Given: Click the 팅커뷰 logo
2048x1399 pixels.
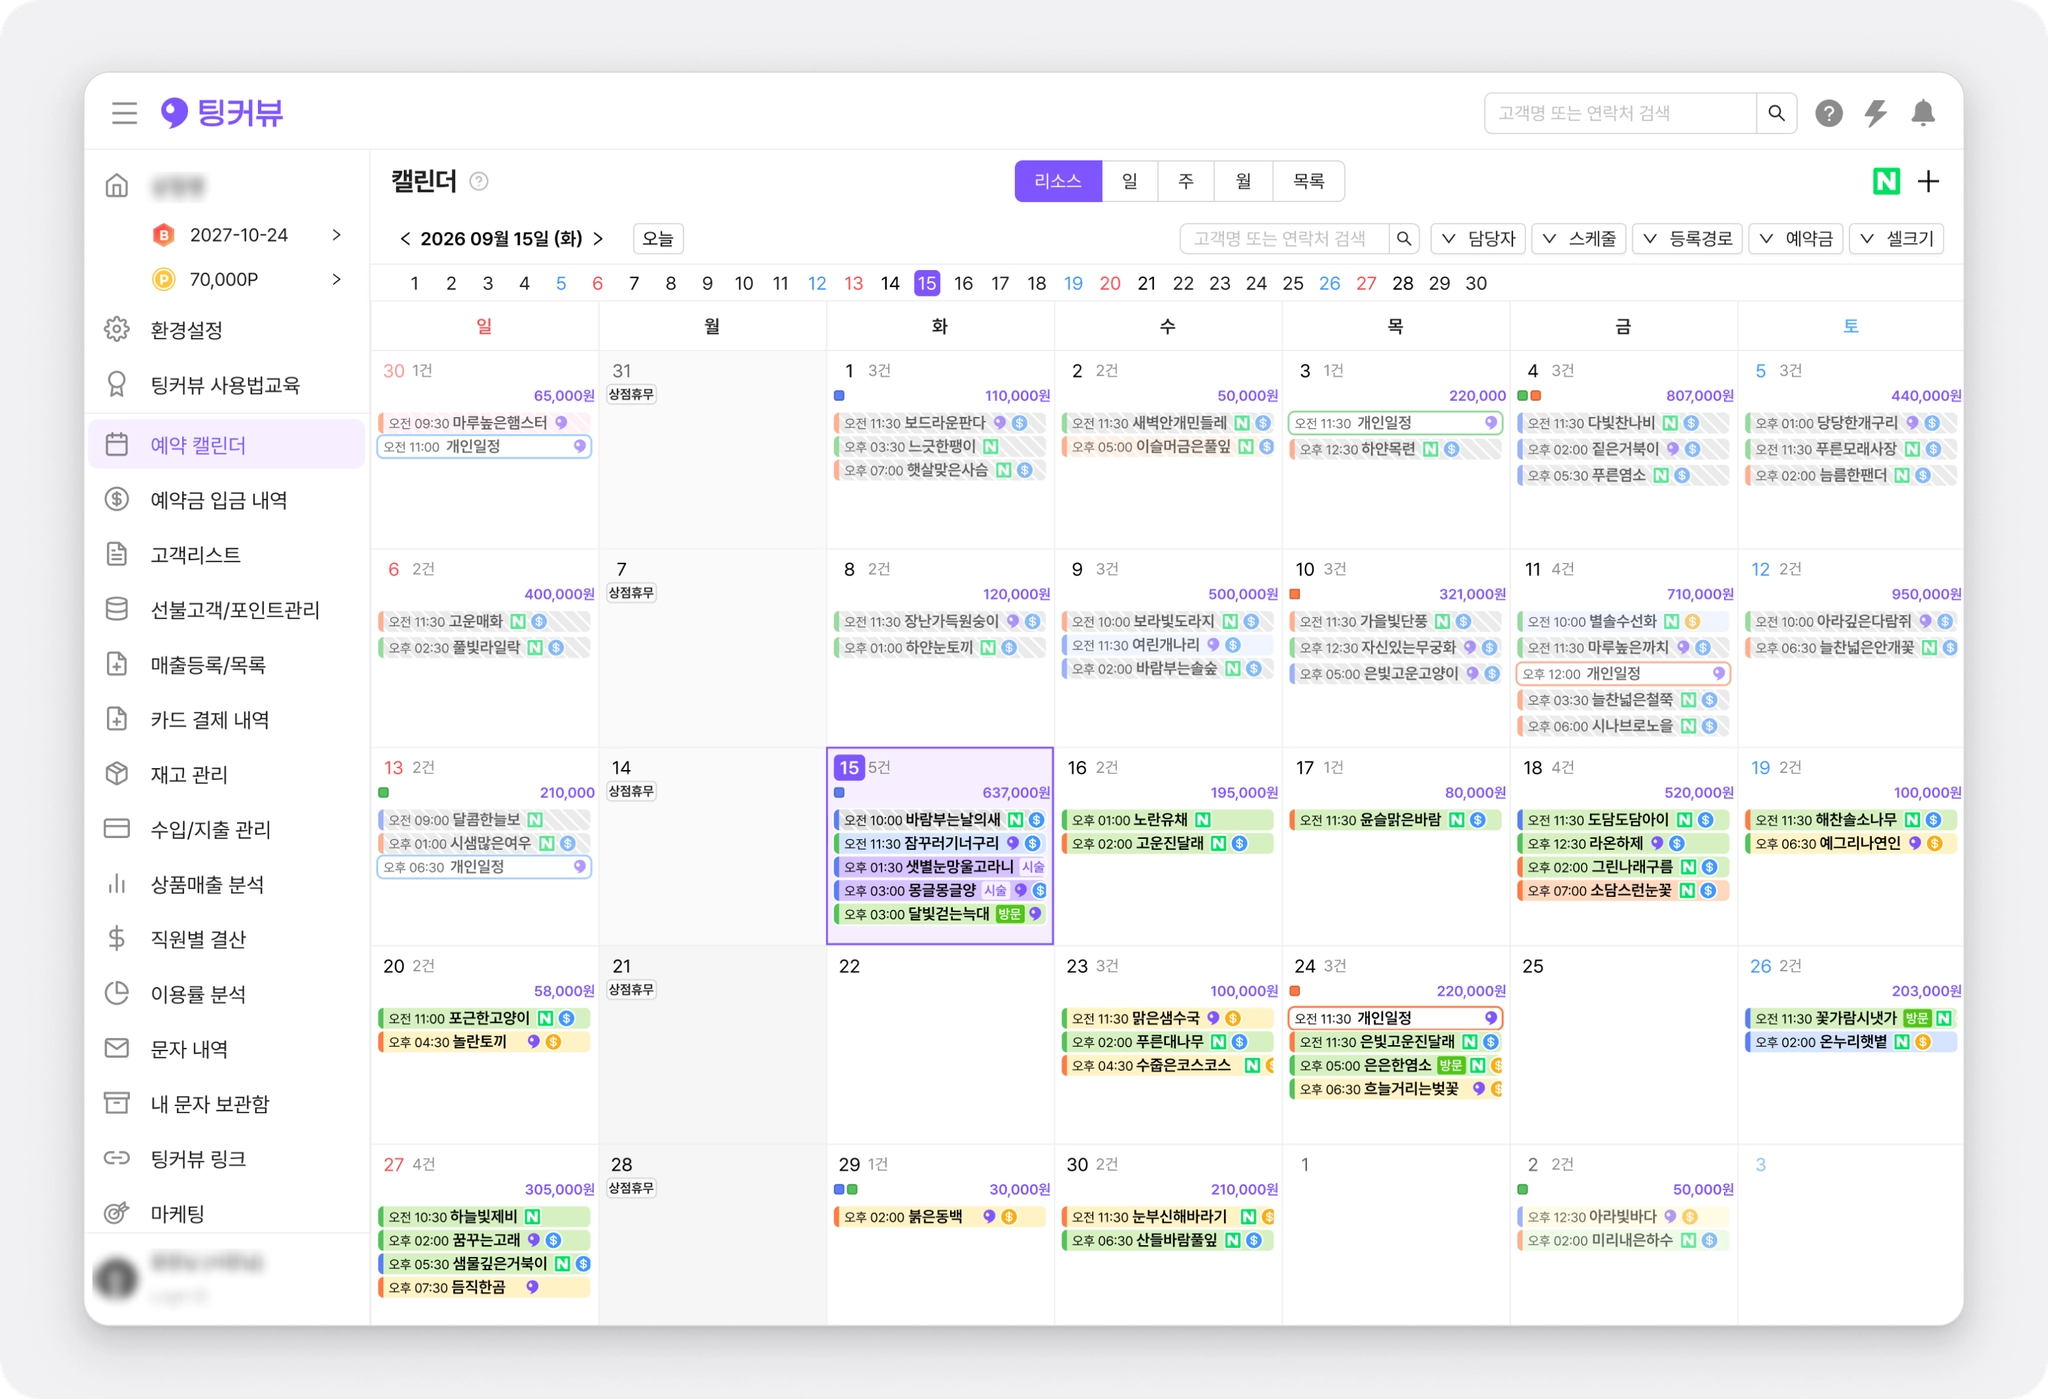Looking at the screenshot, I should point(222,113).
